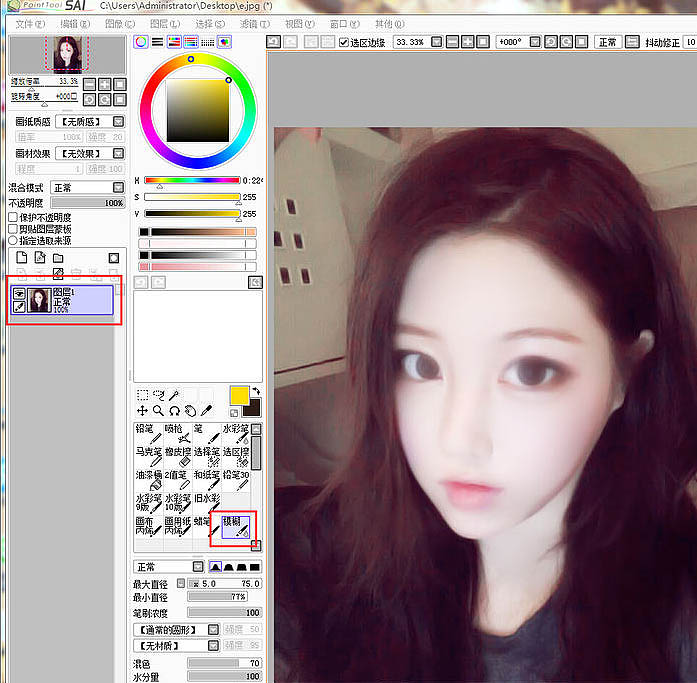Open the 33.33% zoom dropdown
The height and width of the screenshot is (683, 697).
(x=437, y=42)
